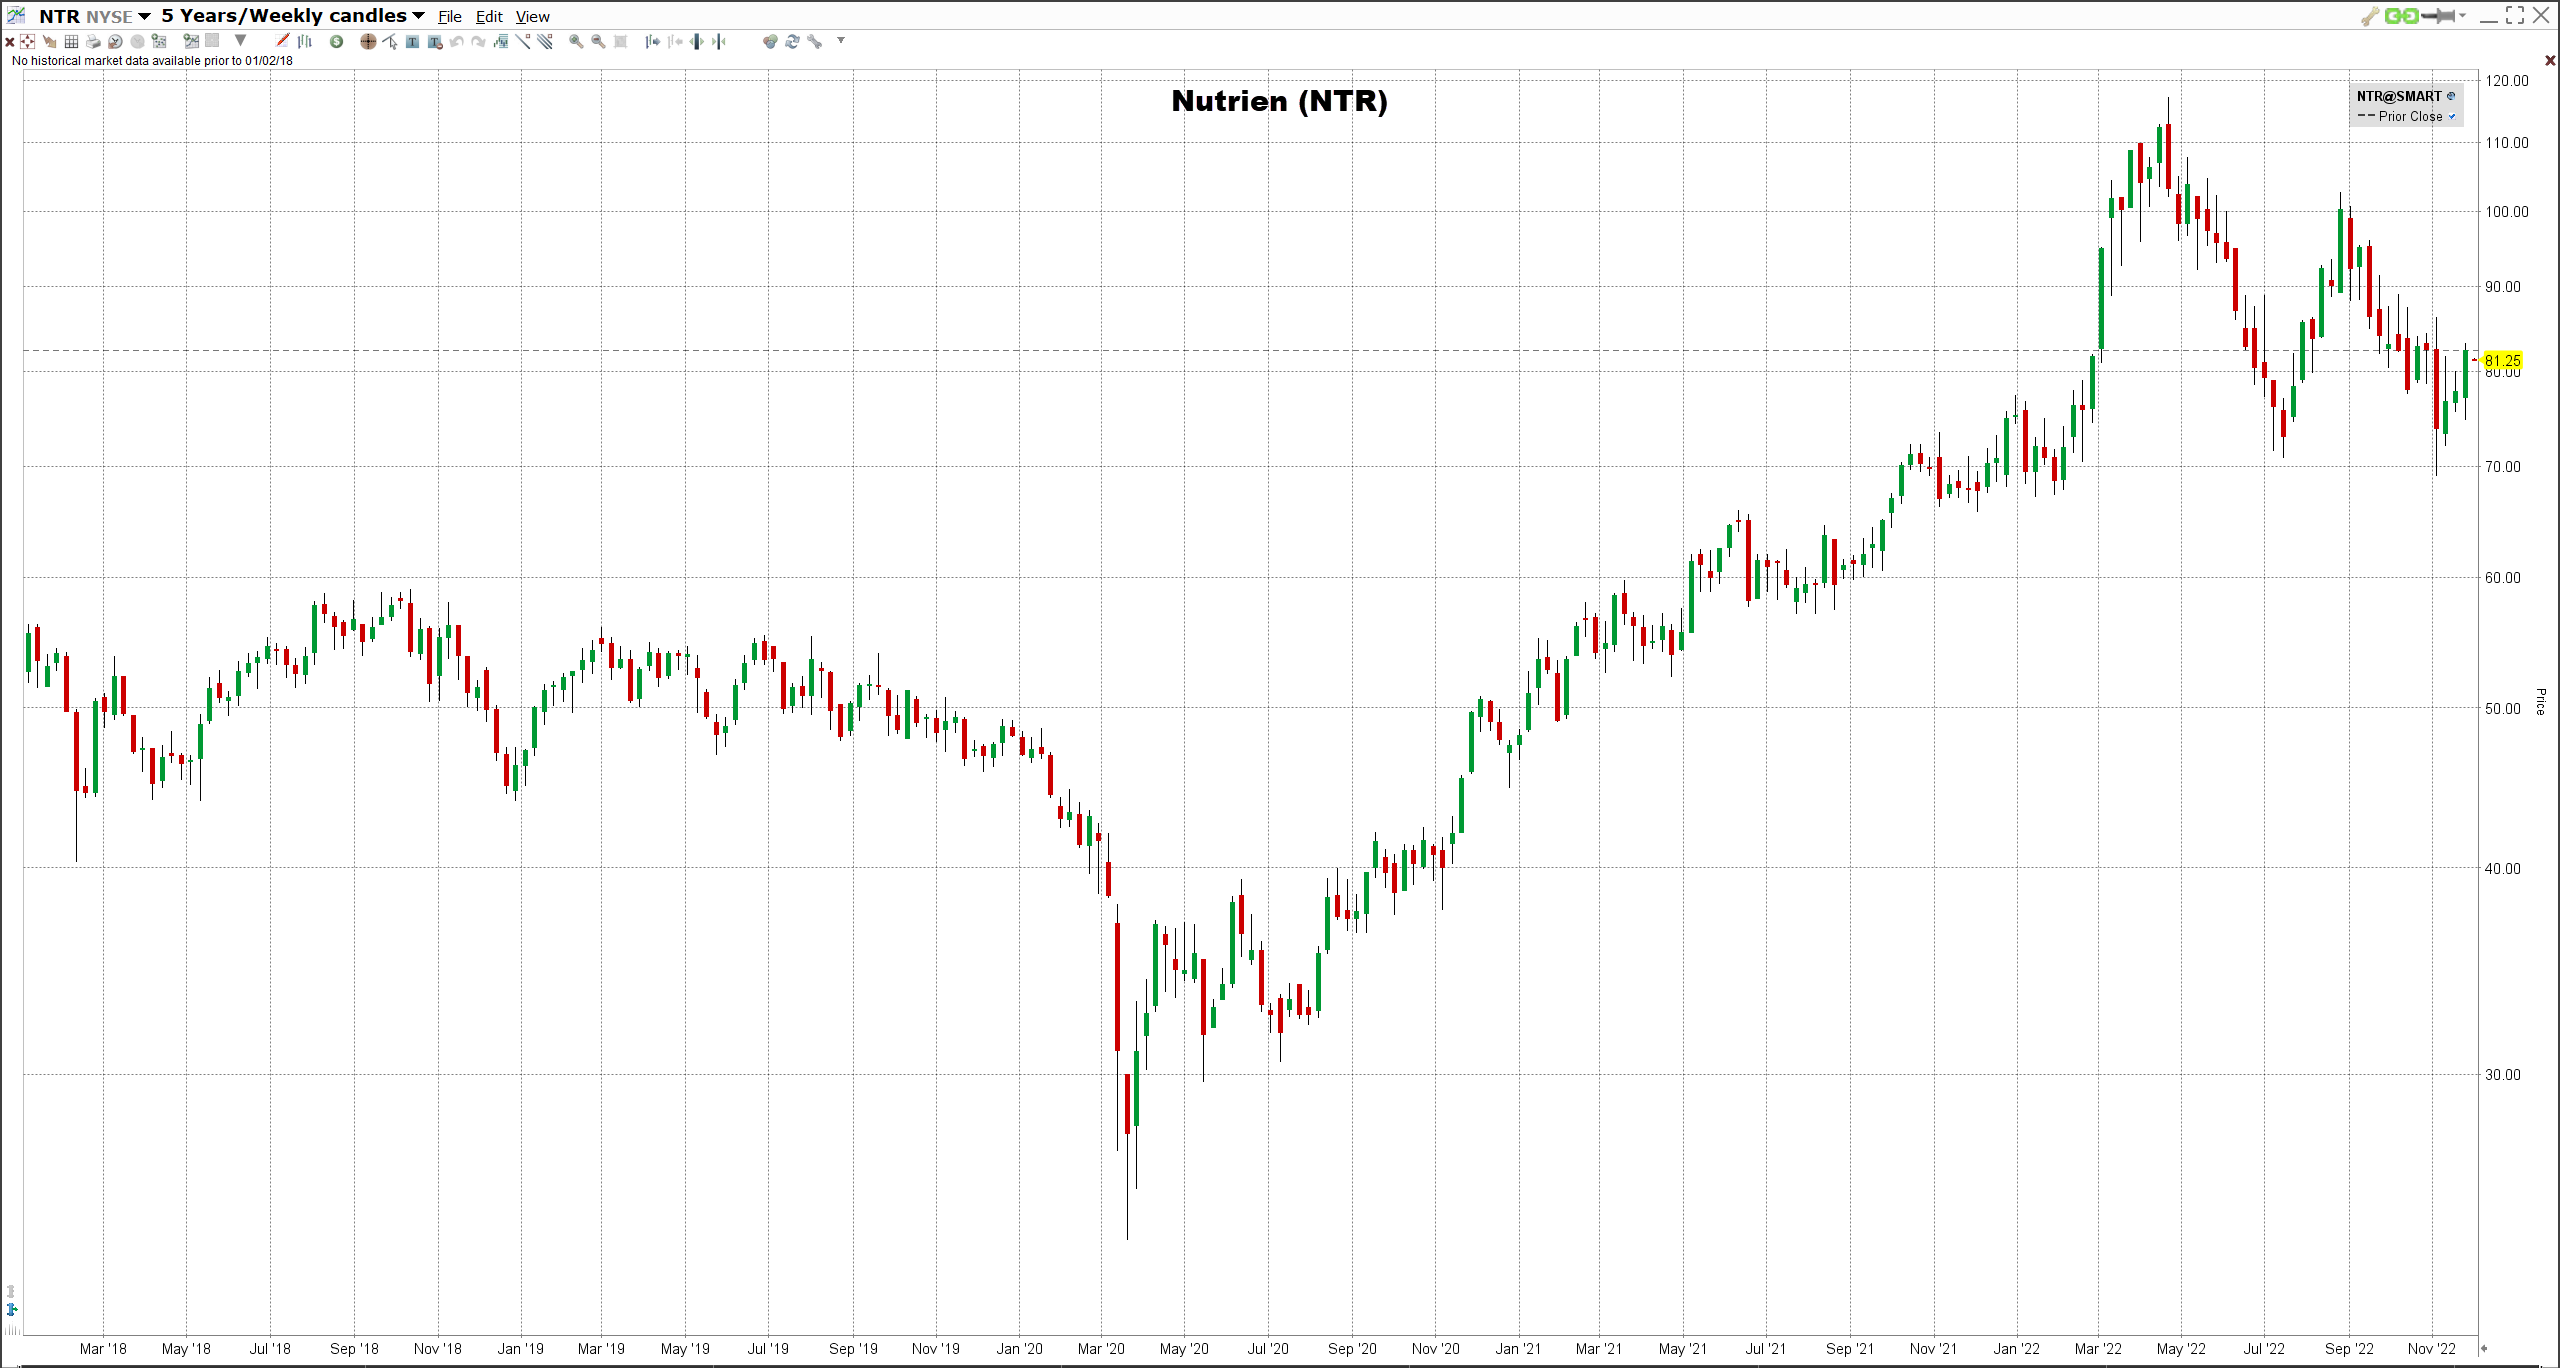2560x1368 pixels.
Task: Click the compress horizontal spacing icon
Action: (719, 42)
